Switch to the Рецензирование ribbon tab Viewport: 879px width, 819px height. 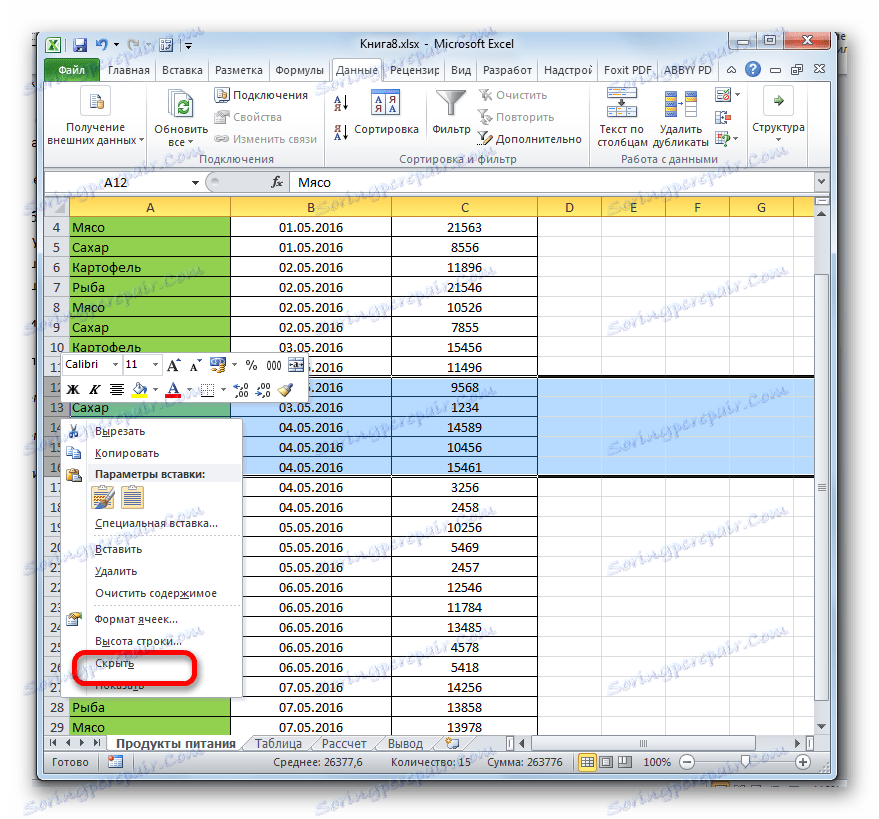pyautogui.click(x=415, y=70)
